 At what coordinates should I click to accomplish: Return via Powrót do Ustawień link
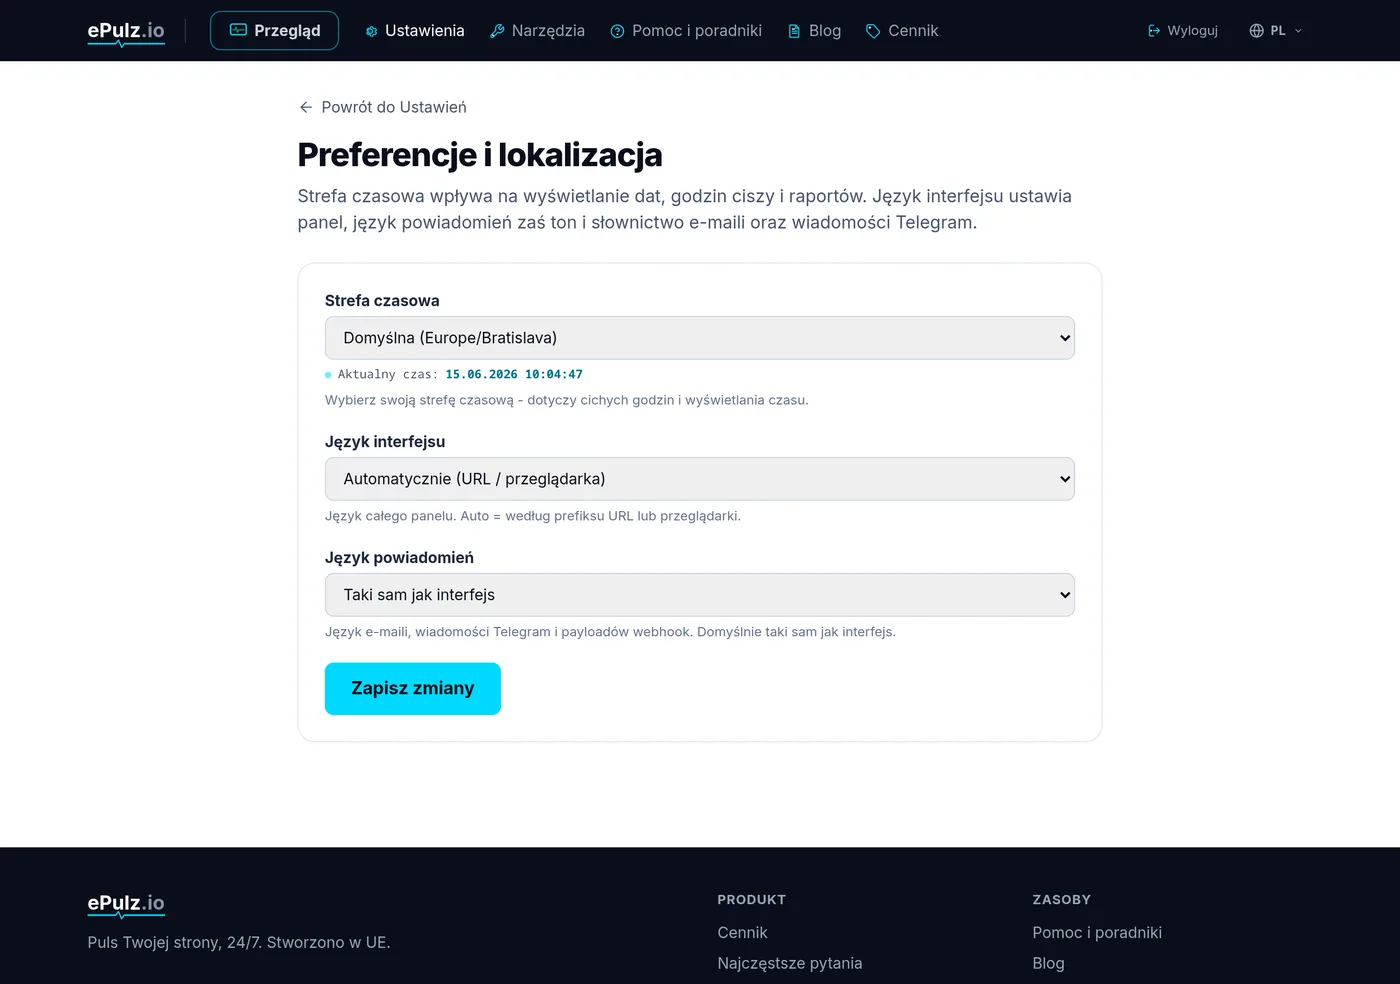tap(383, 107)
